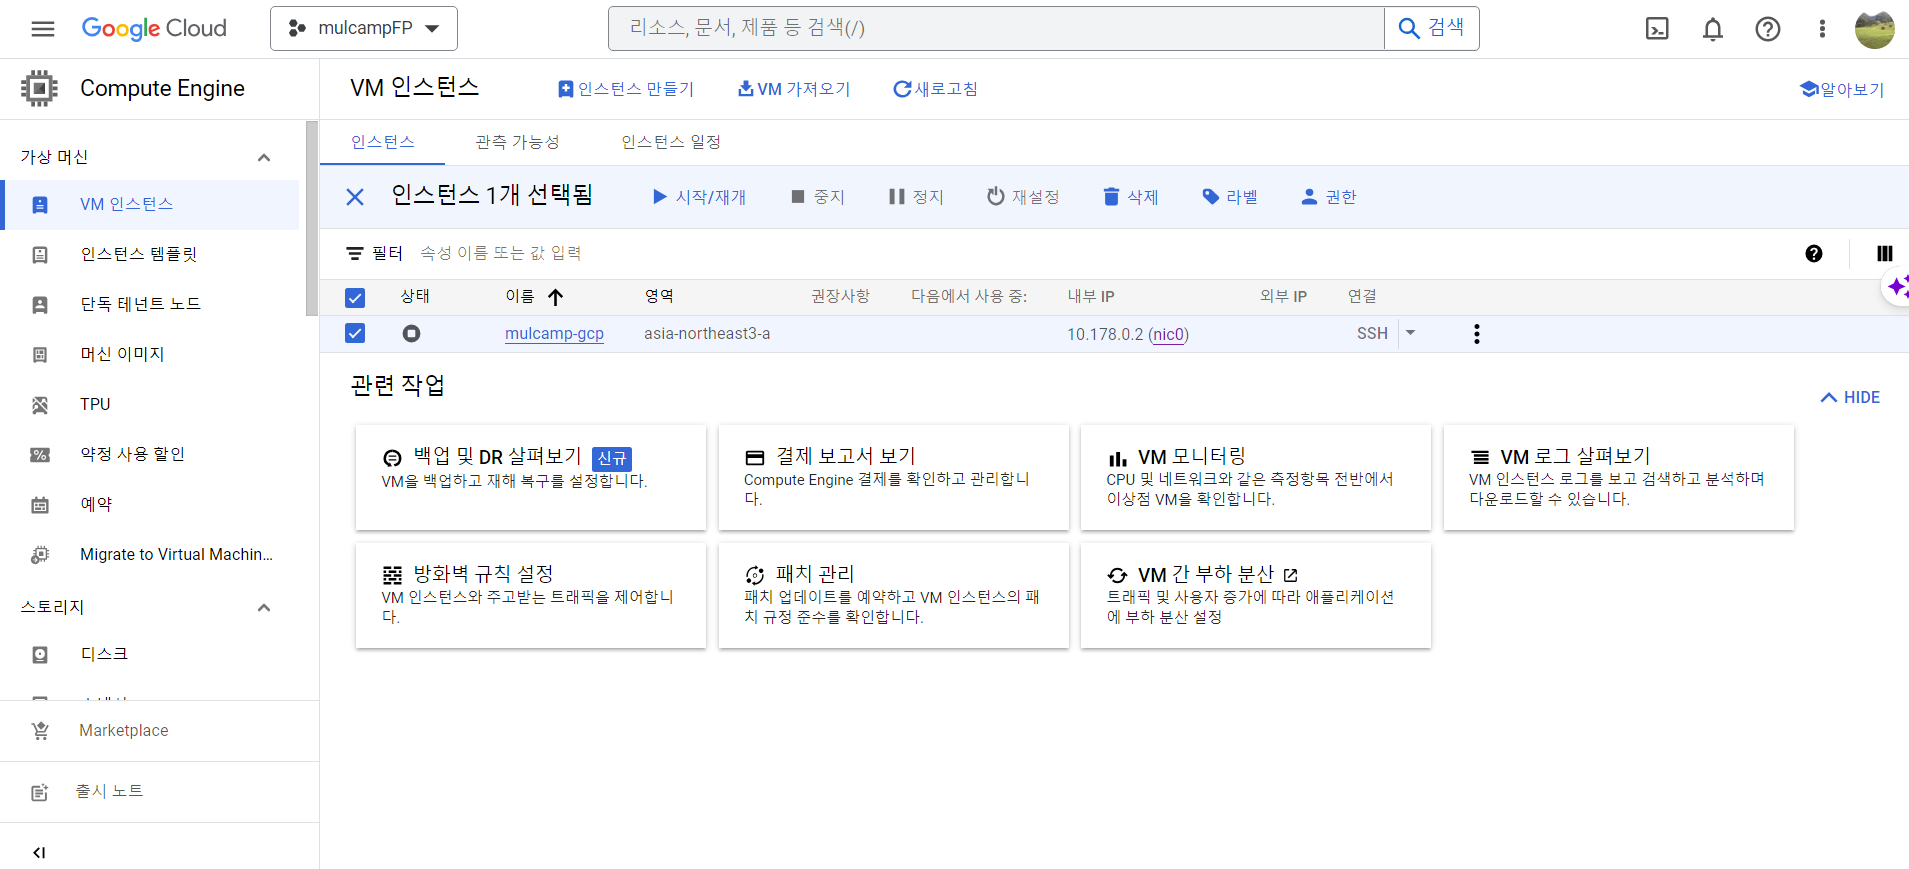Open the VM 모니터링 card
The image size is (1909, 869).
[x=1256, y=477]
